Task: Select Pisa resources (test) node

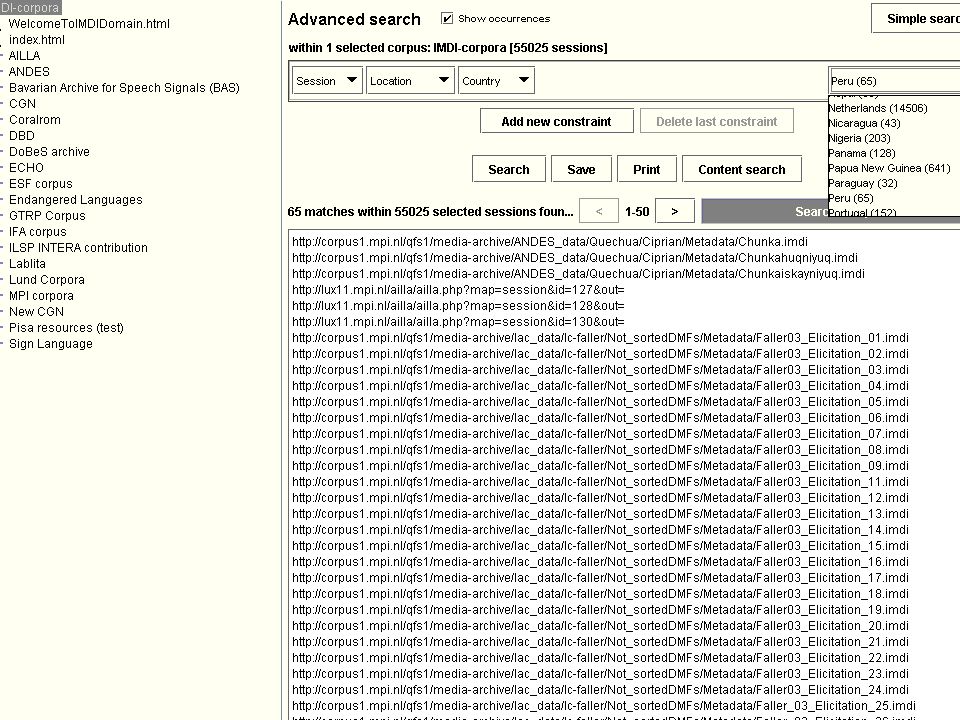Action: coord(66,328)
